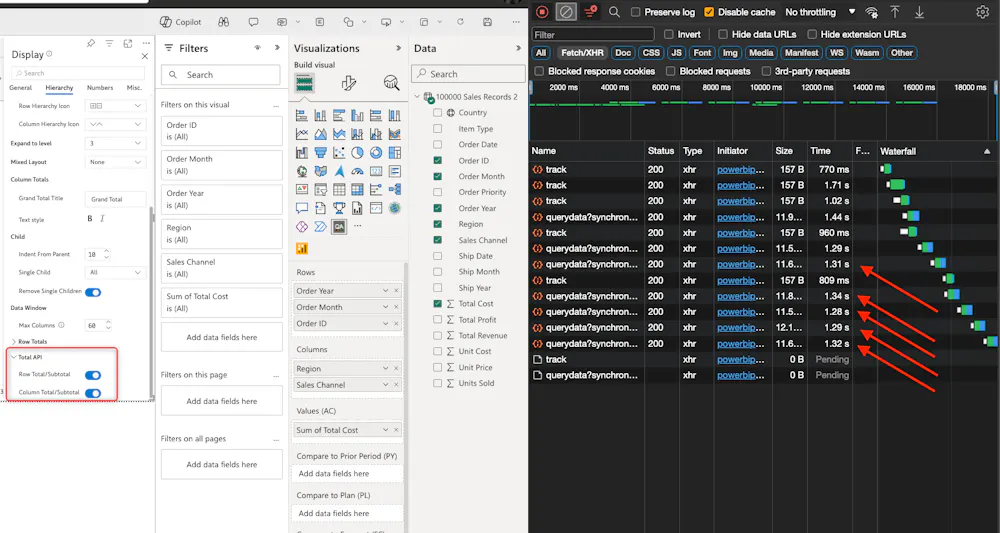Switch to the General tab

tap(20, 88)
